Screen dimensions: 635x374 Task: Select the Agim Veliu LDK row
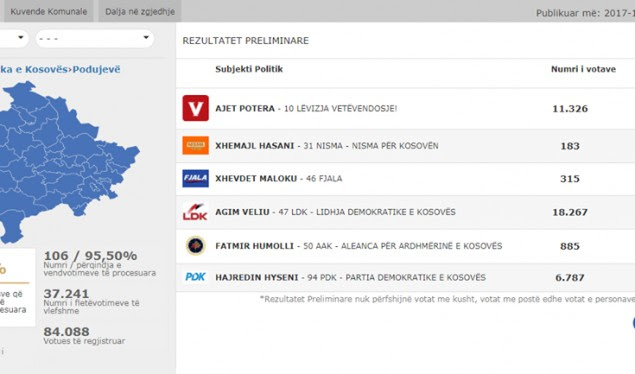[x=405, y=212]
